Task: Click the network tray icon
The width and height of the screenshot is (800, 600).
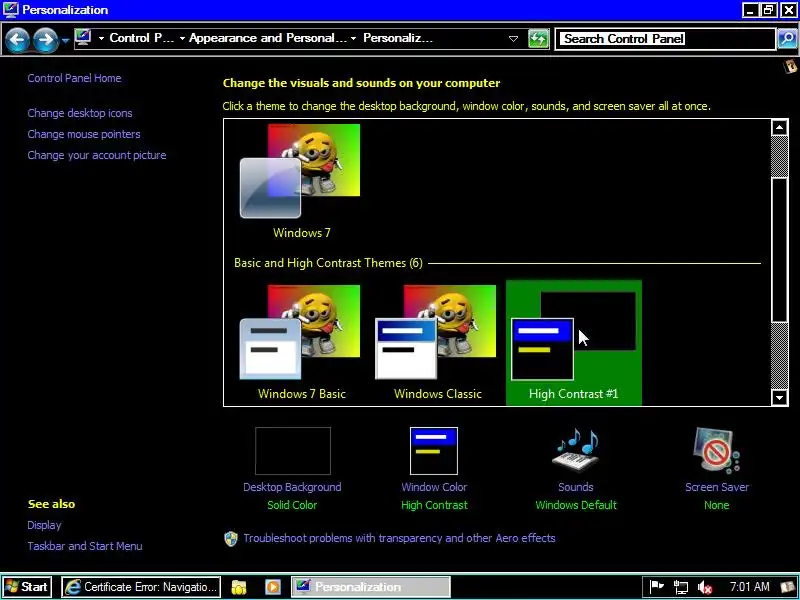Action: coord(681,587)
